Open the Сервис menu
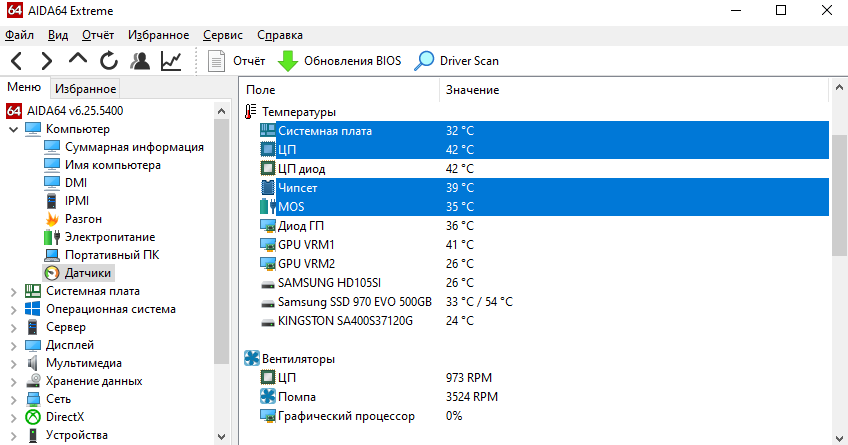Screen dimensions: 848x445 (222, 35)
